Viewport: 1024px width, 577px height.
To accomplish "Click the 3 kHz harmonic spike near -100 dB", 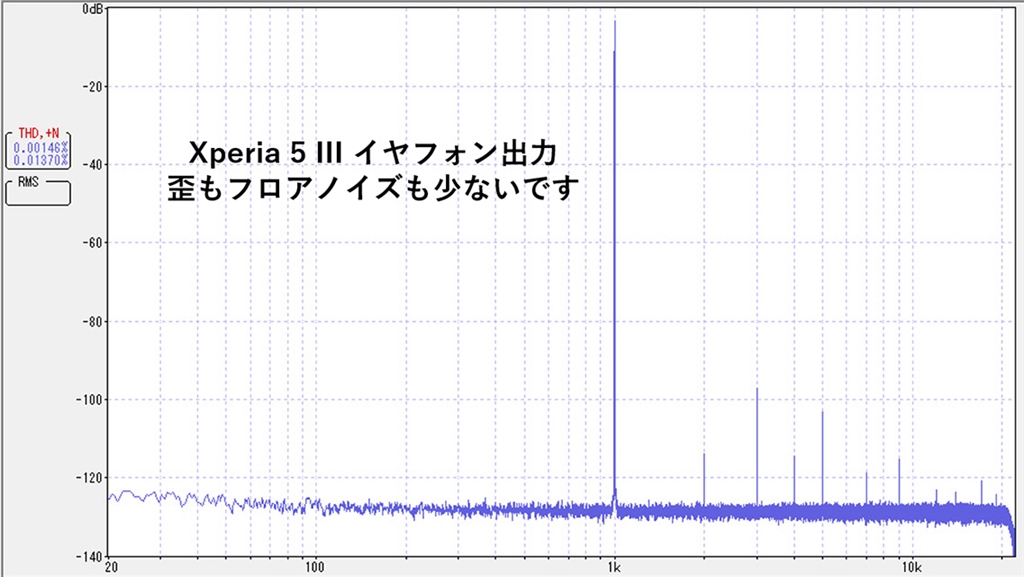I will click(x=757, y=446).
